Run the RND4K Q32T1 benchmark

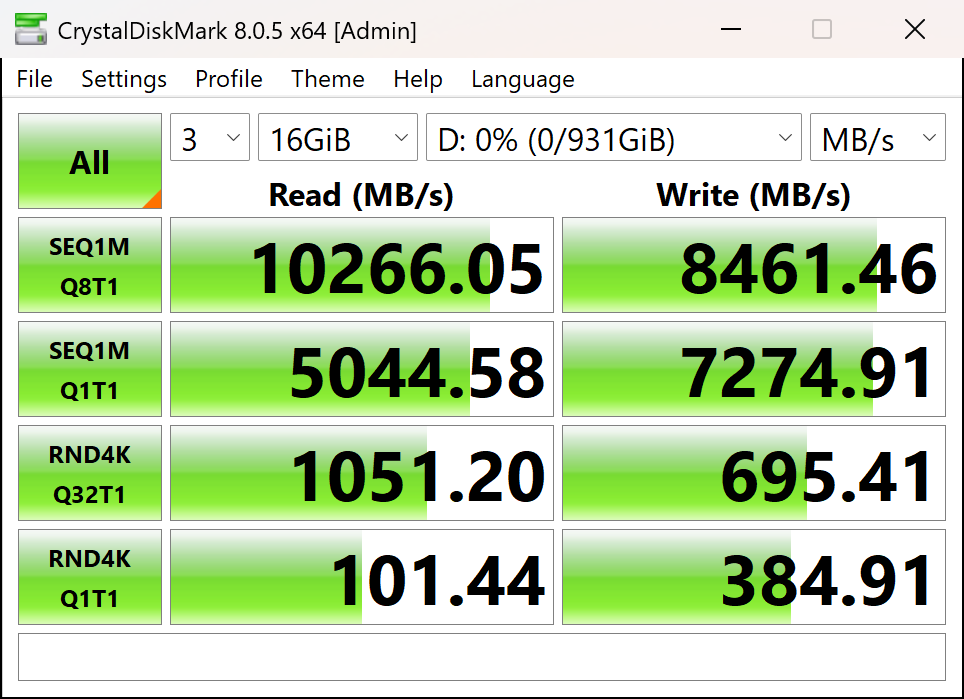coord(90,473)
